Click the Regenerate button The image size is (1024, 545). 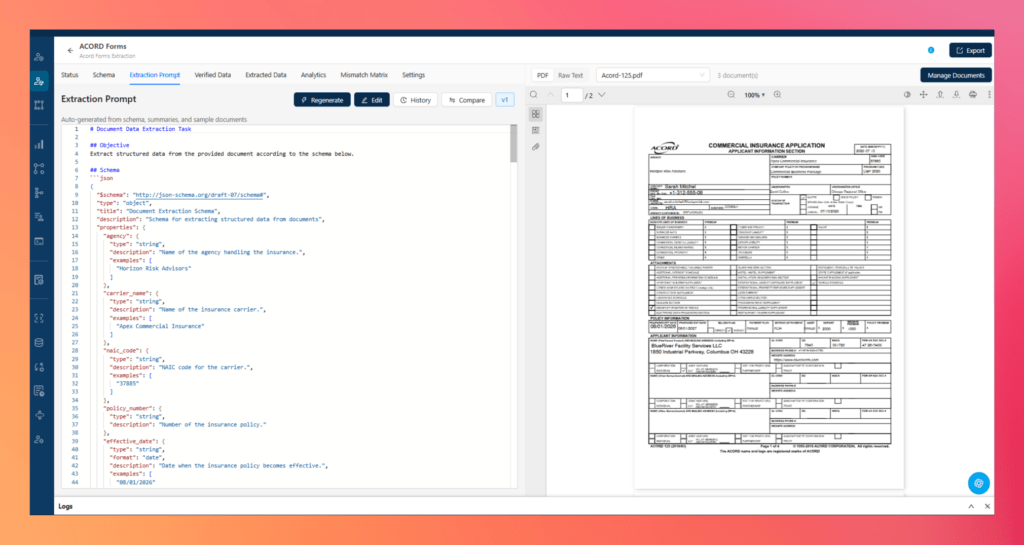click(322, 100)
